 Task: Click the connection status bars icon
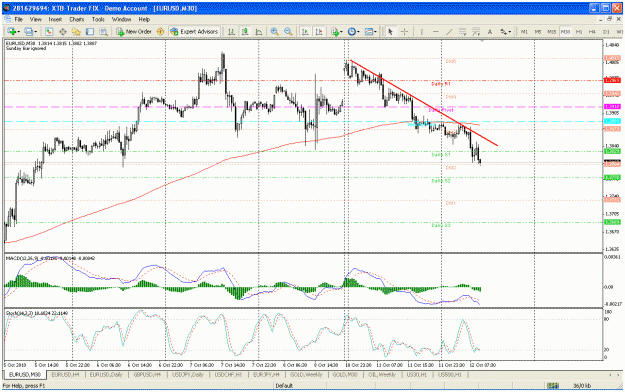pos(553,386)
